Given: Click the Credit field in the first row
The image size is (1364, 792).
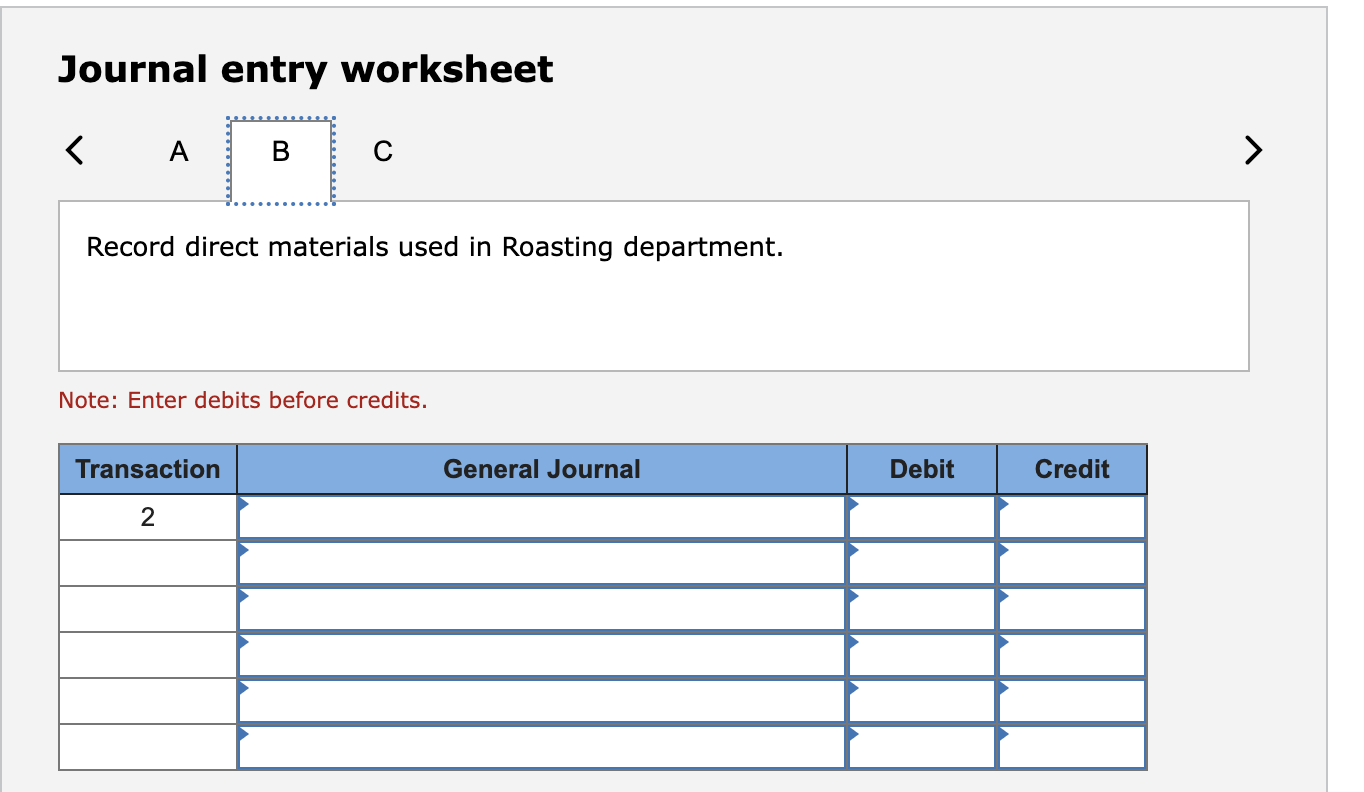Looking at the screenshot, I should coord(1070,516).
